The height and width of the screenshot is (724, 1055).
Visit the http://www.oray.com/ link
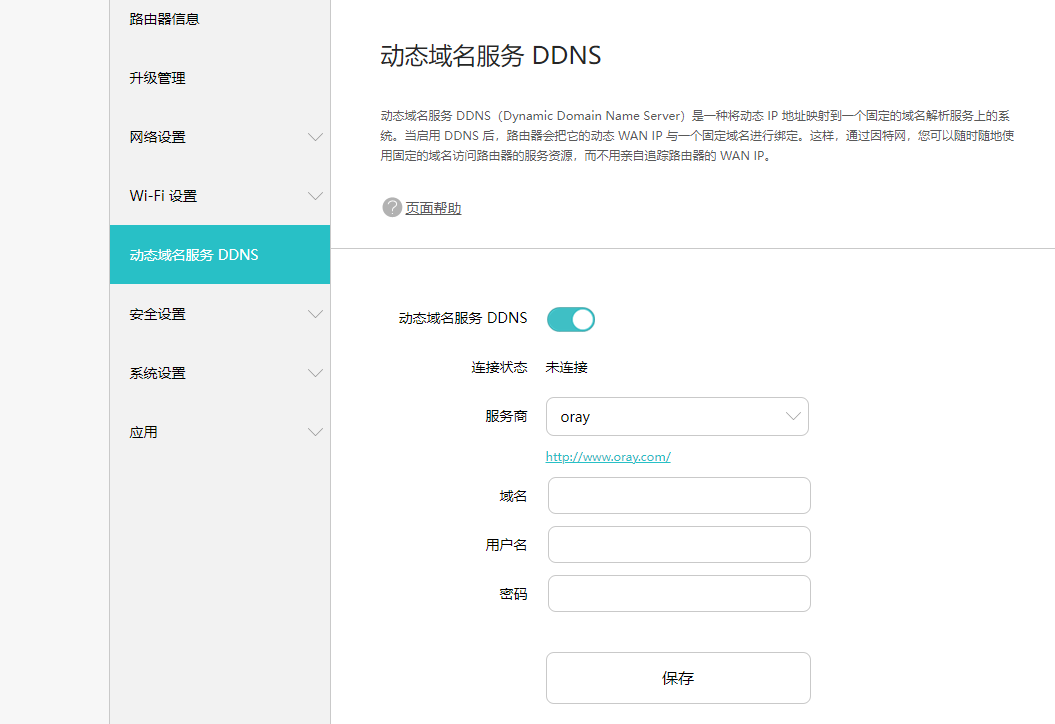608,457
